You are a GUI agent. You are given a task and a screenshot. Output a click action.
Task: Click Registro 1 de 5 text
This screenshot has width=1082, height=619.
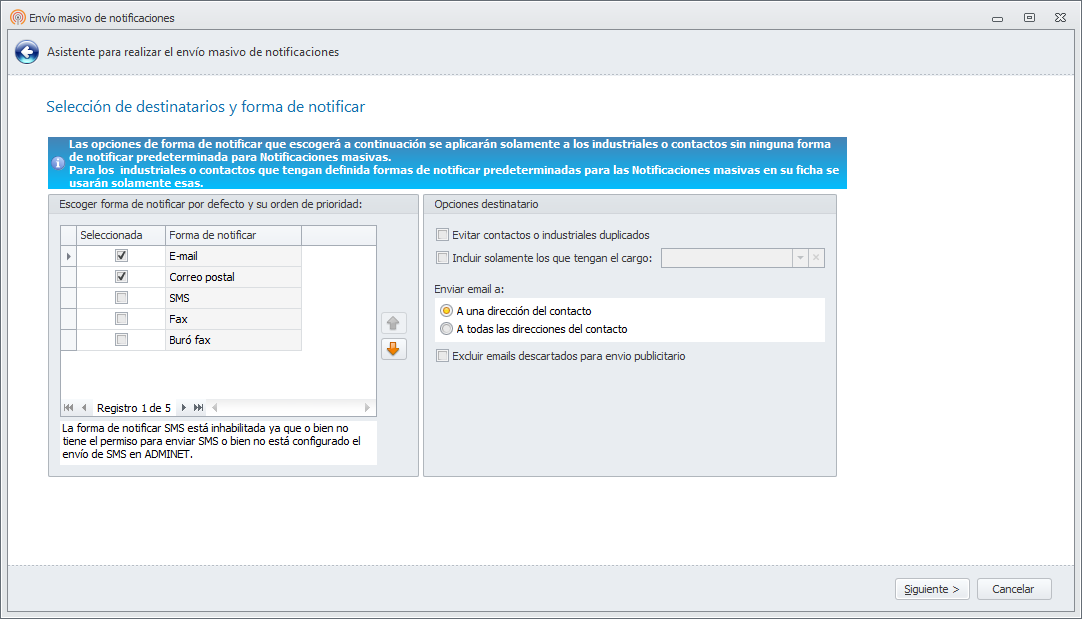click(x=134, y=408)
